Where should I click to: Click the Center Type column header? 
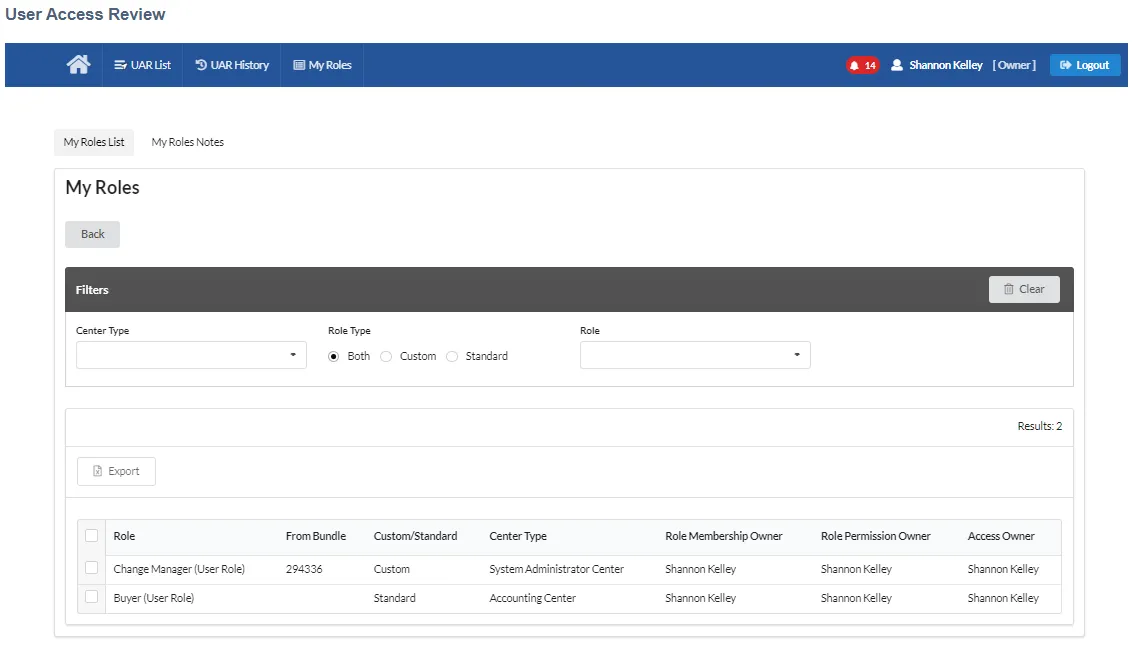click(518, 536)
